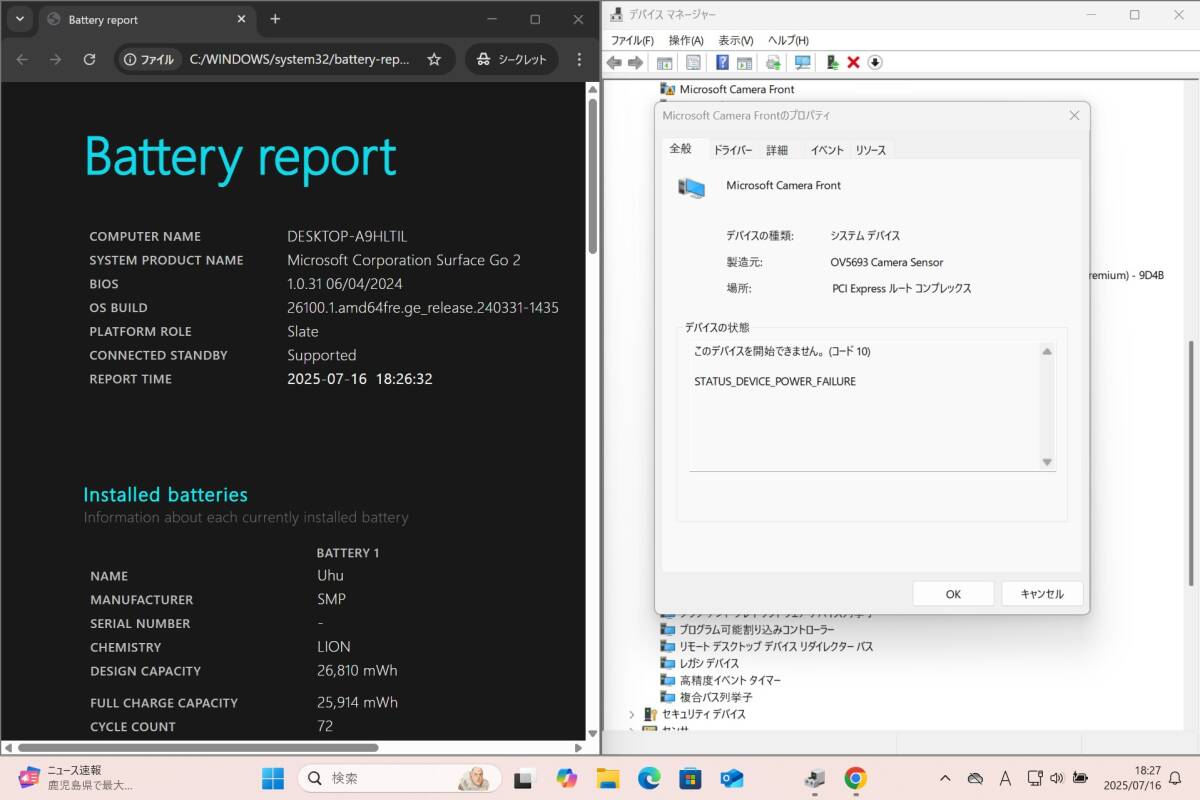The width and height of the screenshot is (1200, 800).
Task: Go back in the Chrome browser
Action: (x=22, y=59)
